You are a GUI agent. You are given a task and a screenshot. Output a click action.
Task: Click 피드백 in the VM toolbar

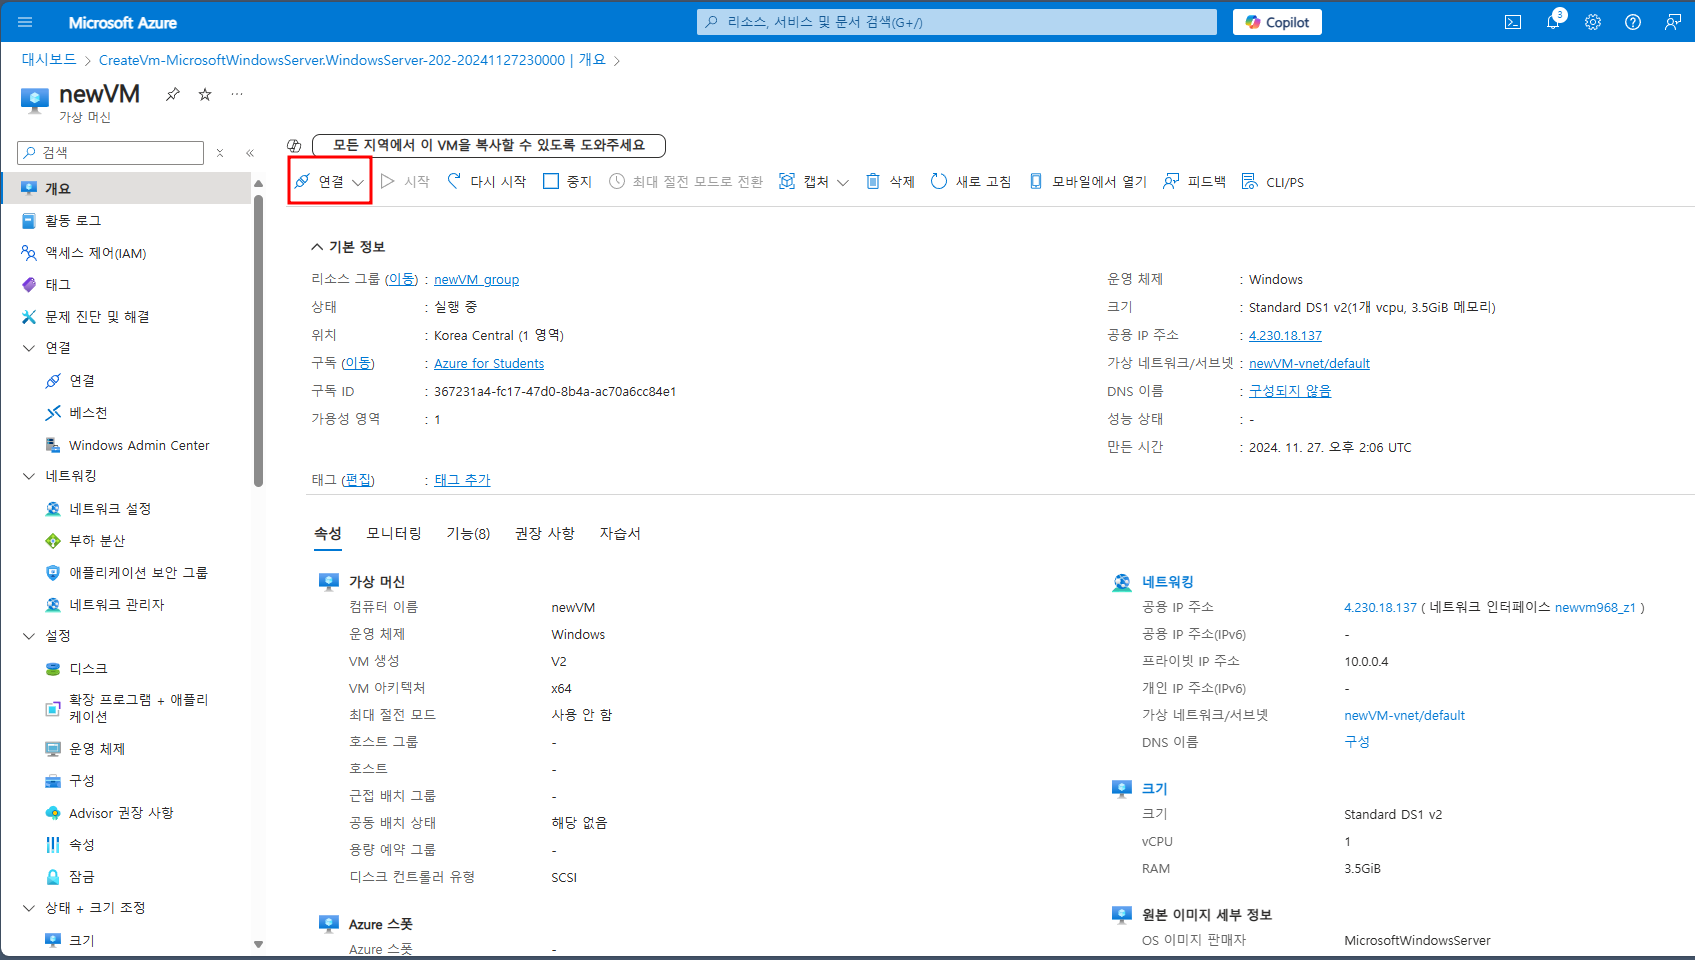point(1194,181)
